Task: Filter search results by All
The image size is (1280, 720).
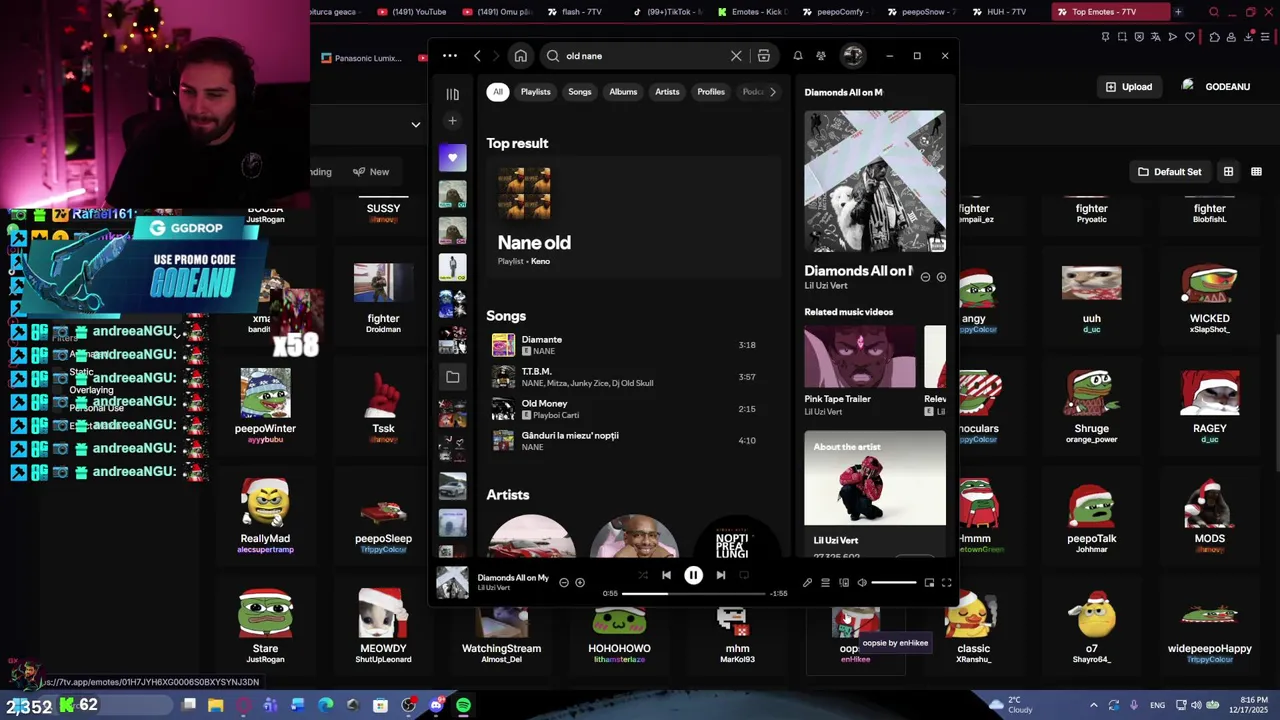Action: (498, 92)
